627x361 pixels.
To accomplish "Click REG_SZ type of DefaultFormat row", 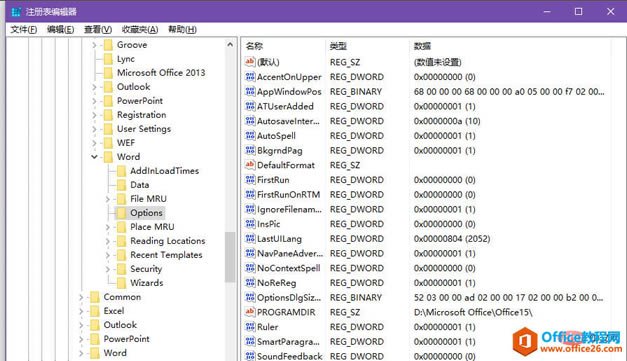I will click(345, 165).
